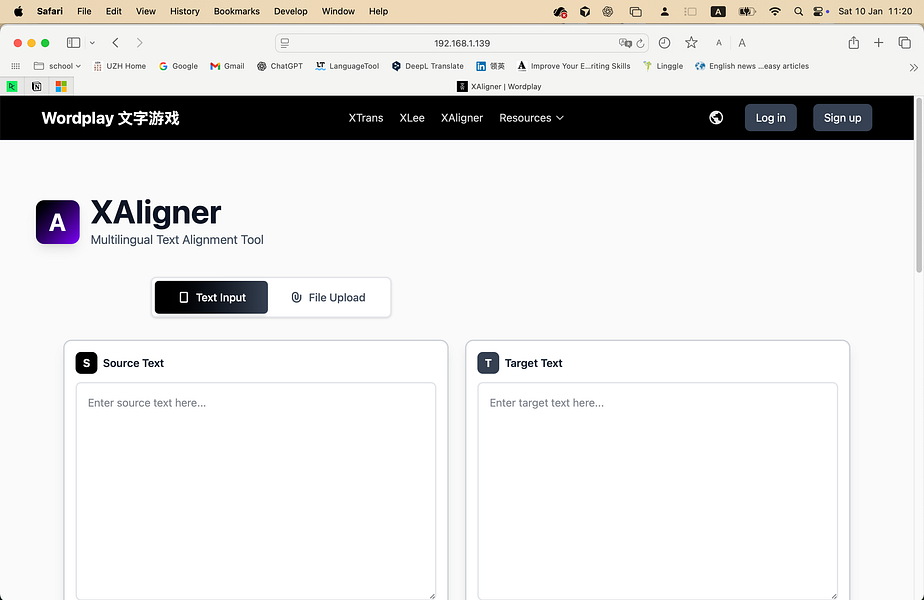The height and width of the screenshot is (600, 924).
Task: Click into the target text area
Action: coord(658,491)
